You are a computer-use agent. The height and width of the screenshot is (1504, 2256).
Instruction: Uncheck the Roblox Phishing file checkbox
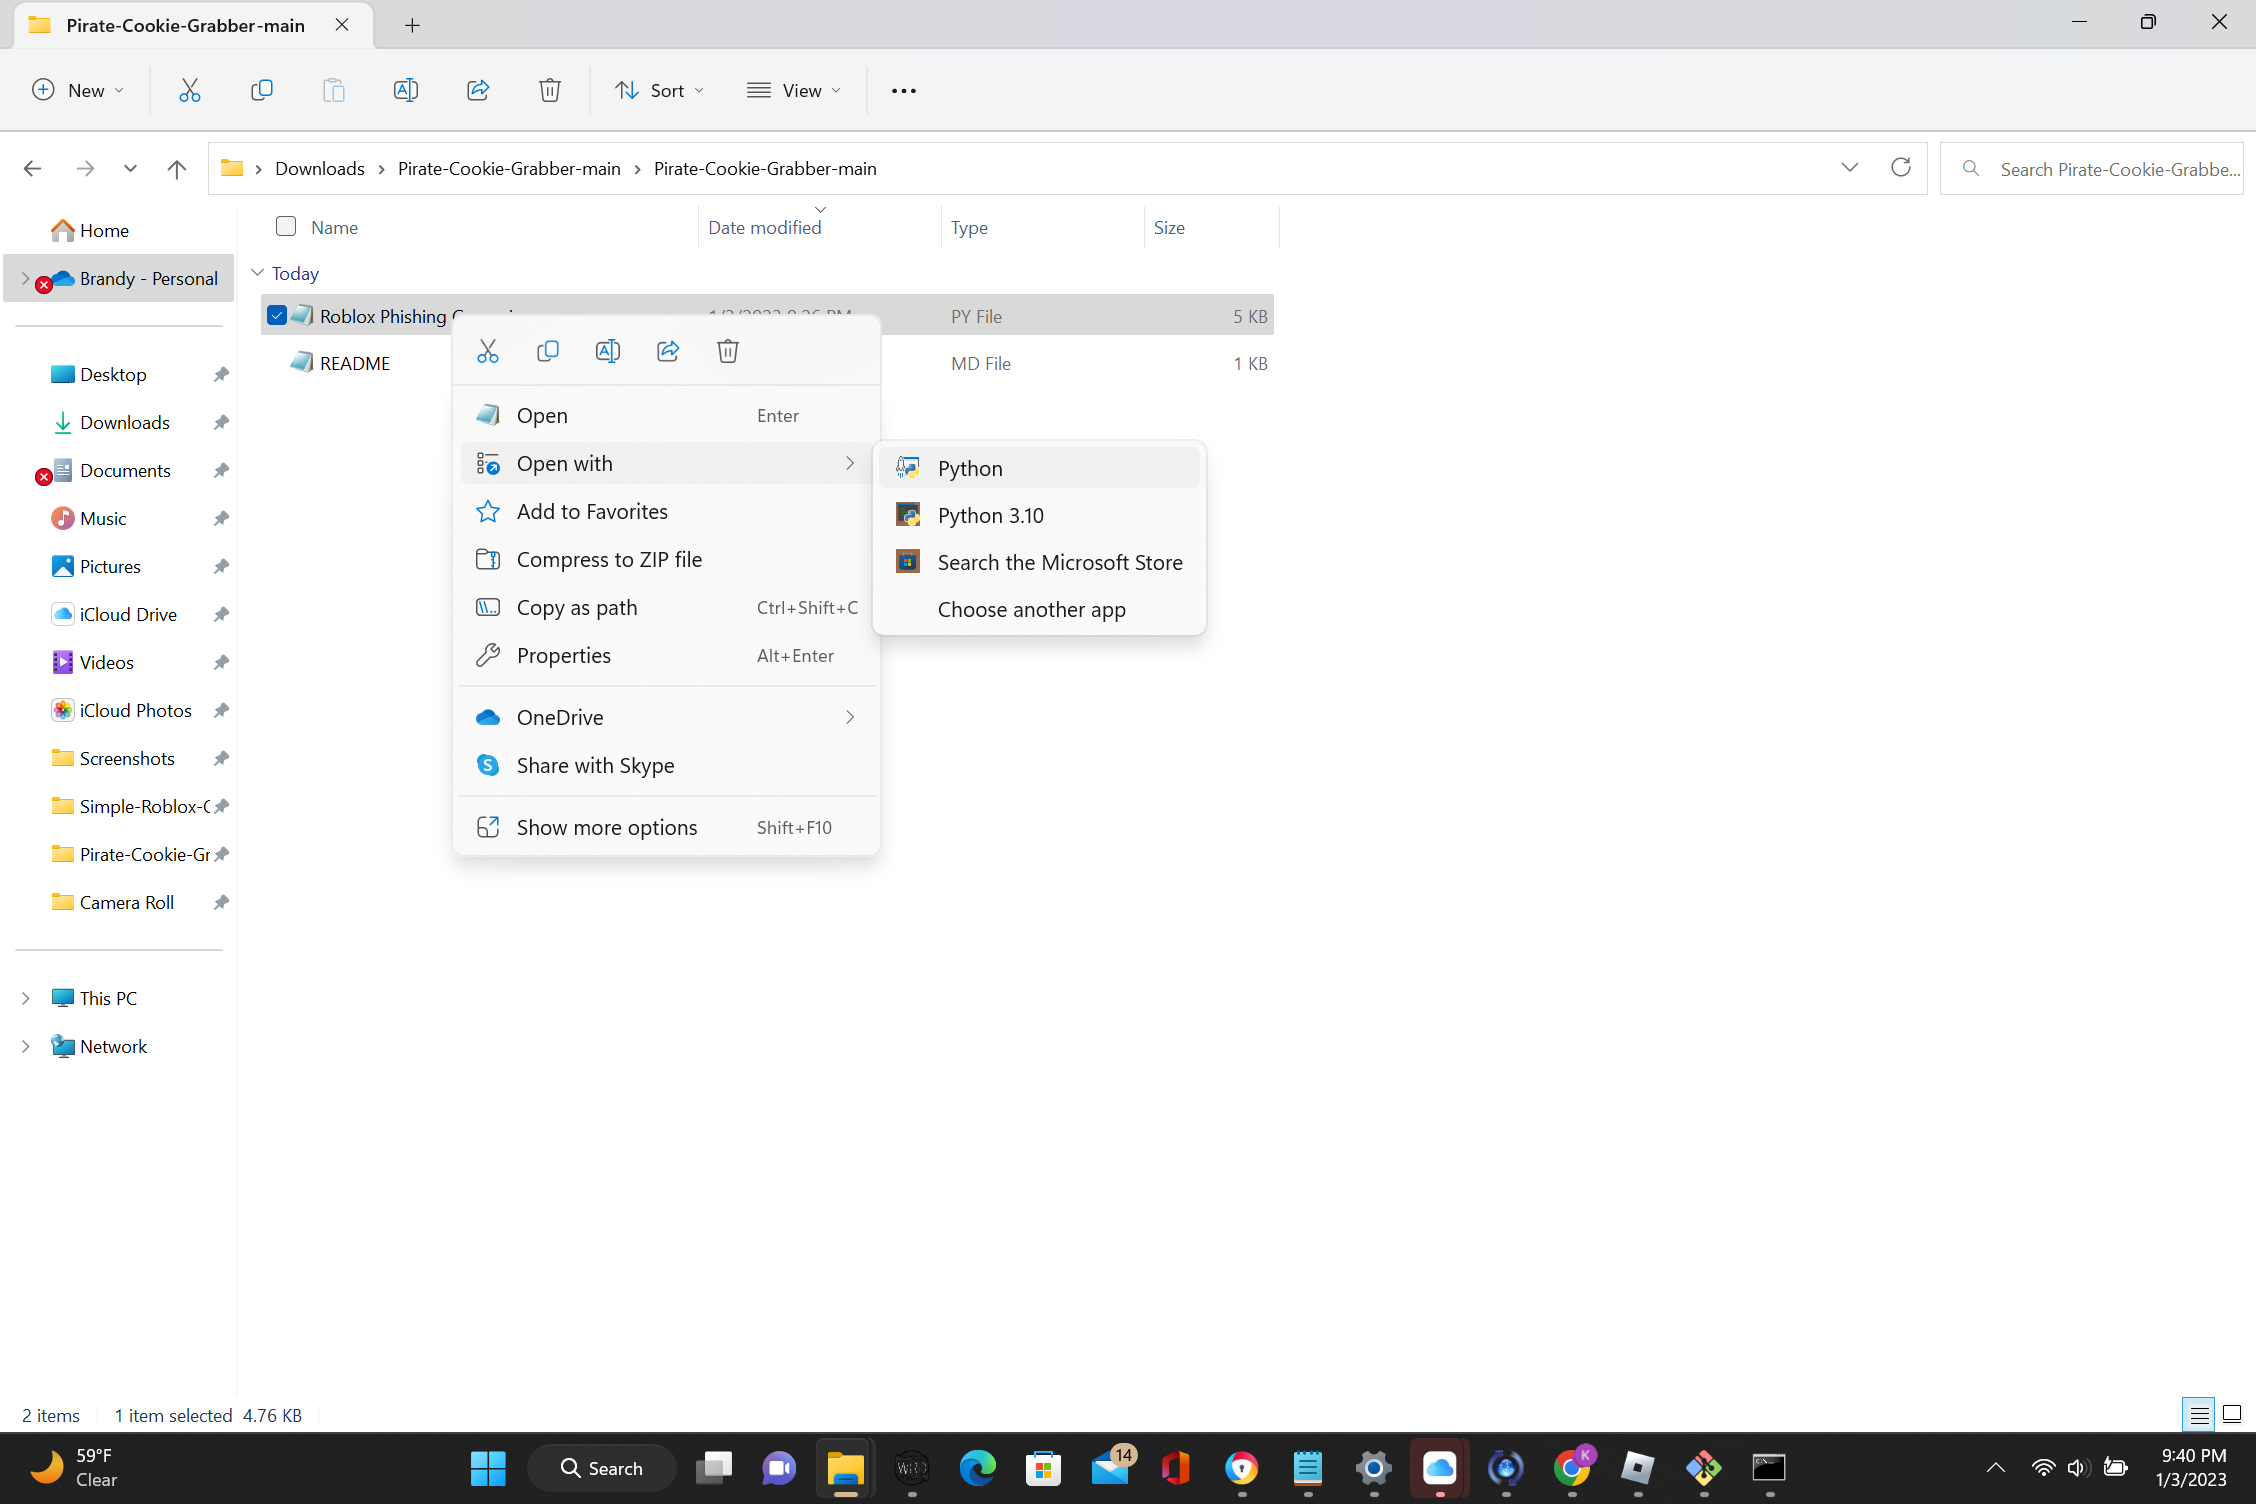[277, 316]
